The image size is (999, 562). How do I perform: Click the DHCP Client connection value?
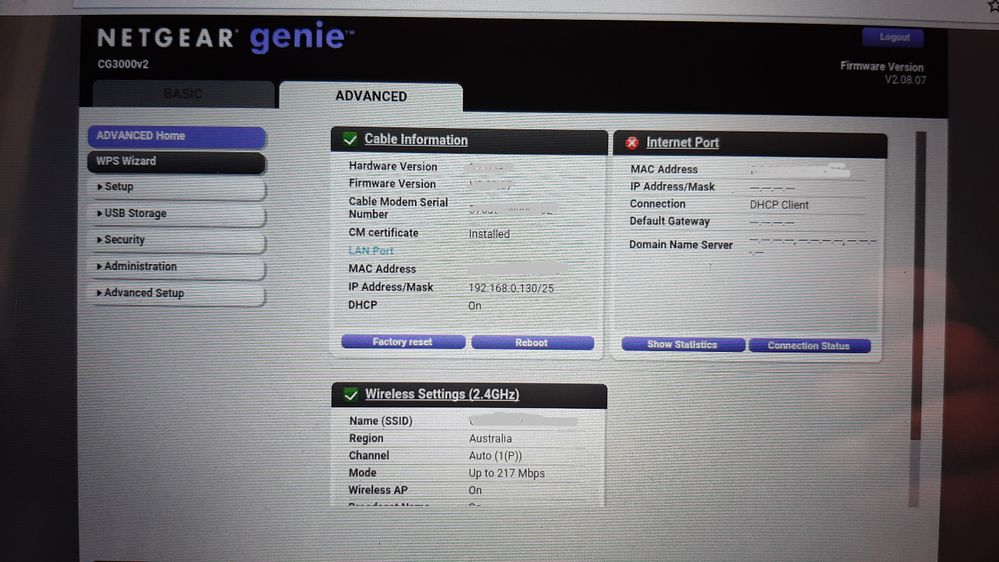pyautogui.click(x=779, y=205)
